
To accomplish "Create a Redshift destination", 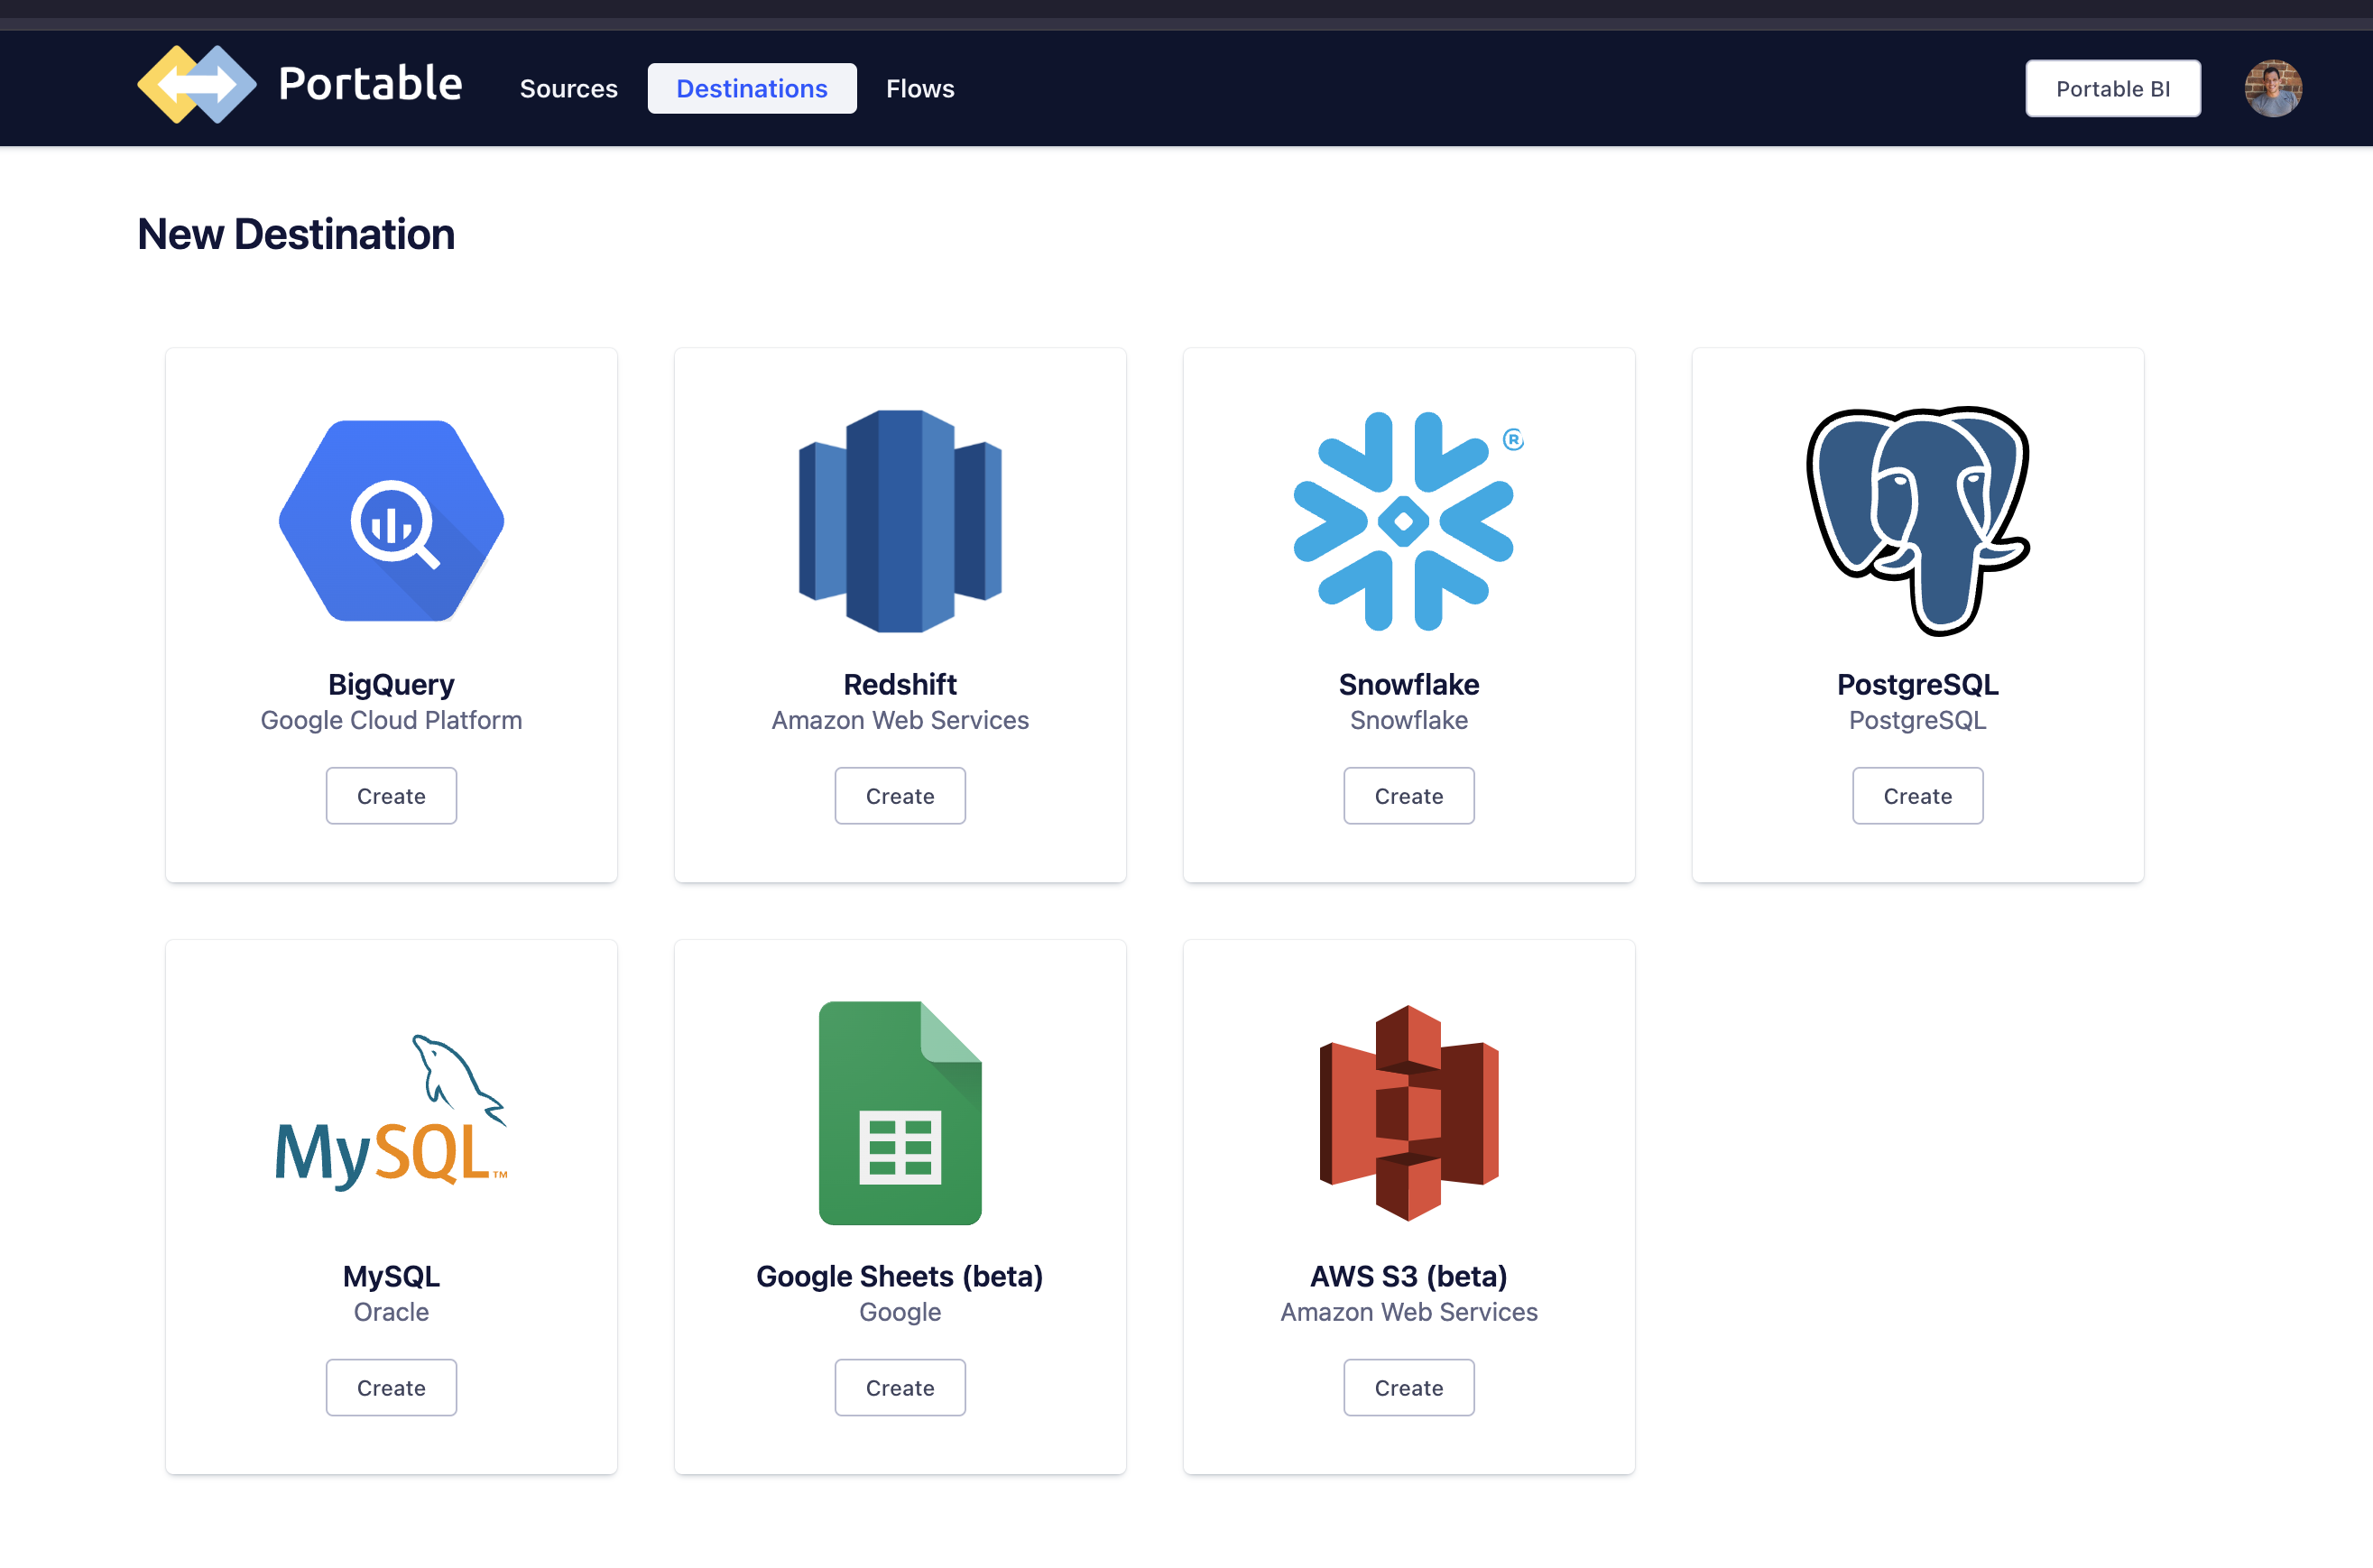I will pyautogui.click(x=900, y=796).
